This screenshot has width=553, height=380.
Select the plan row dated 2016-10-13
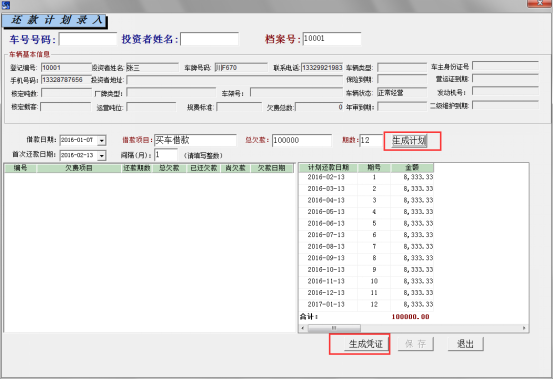tap(366, 270)
